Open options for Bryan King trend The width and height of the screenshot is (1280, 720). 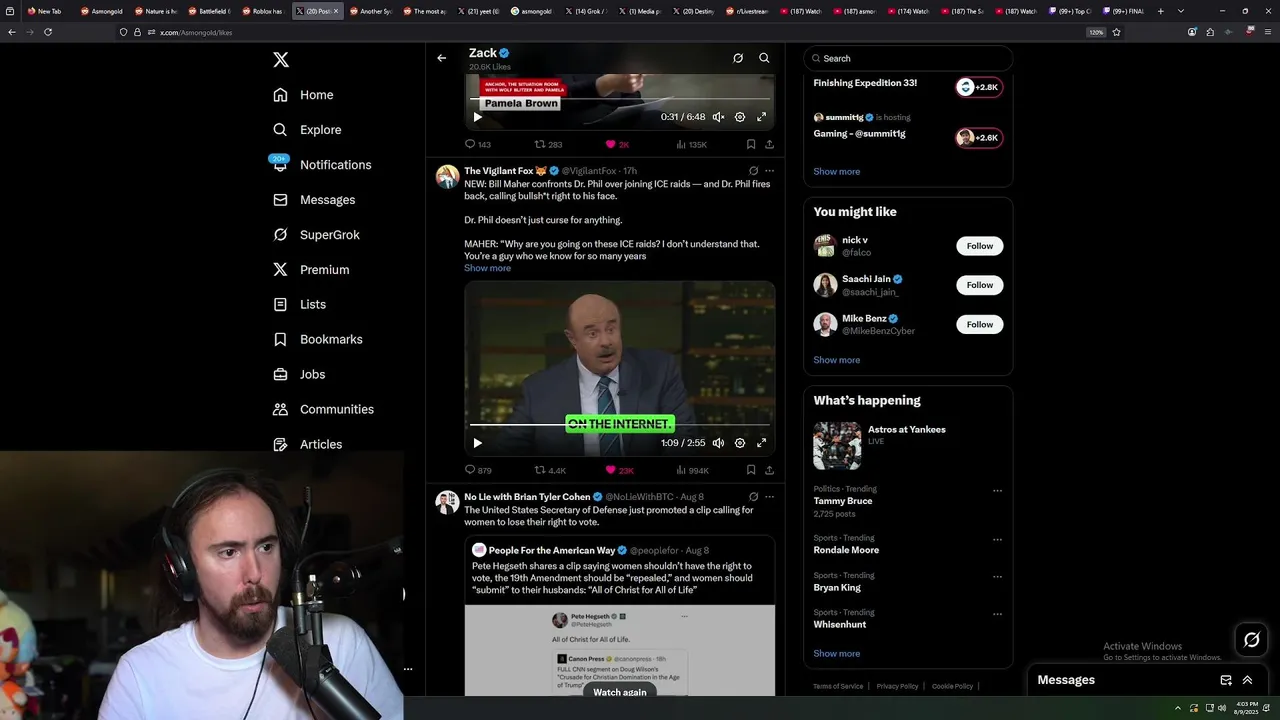(x=997, y=577)
